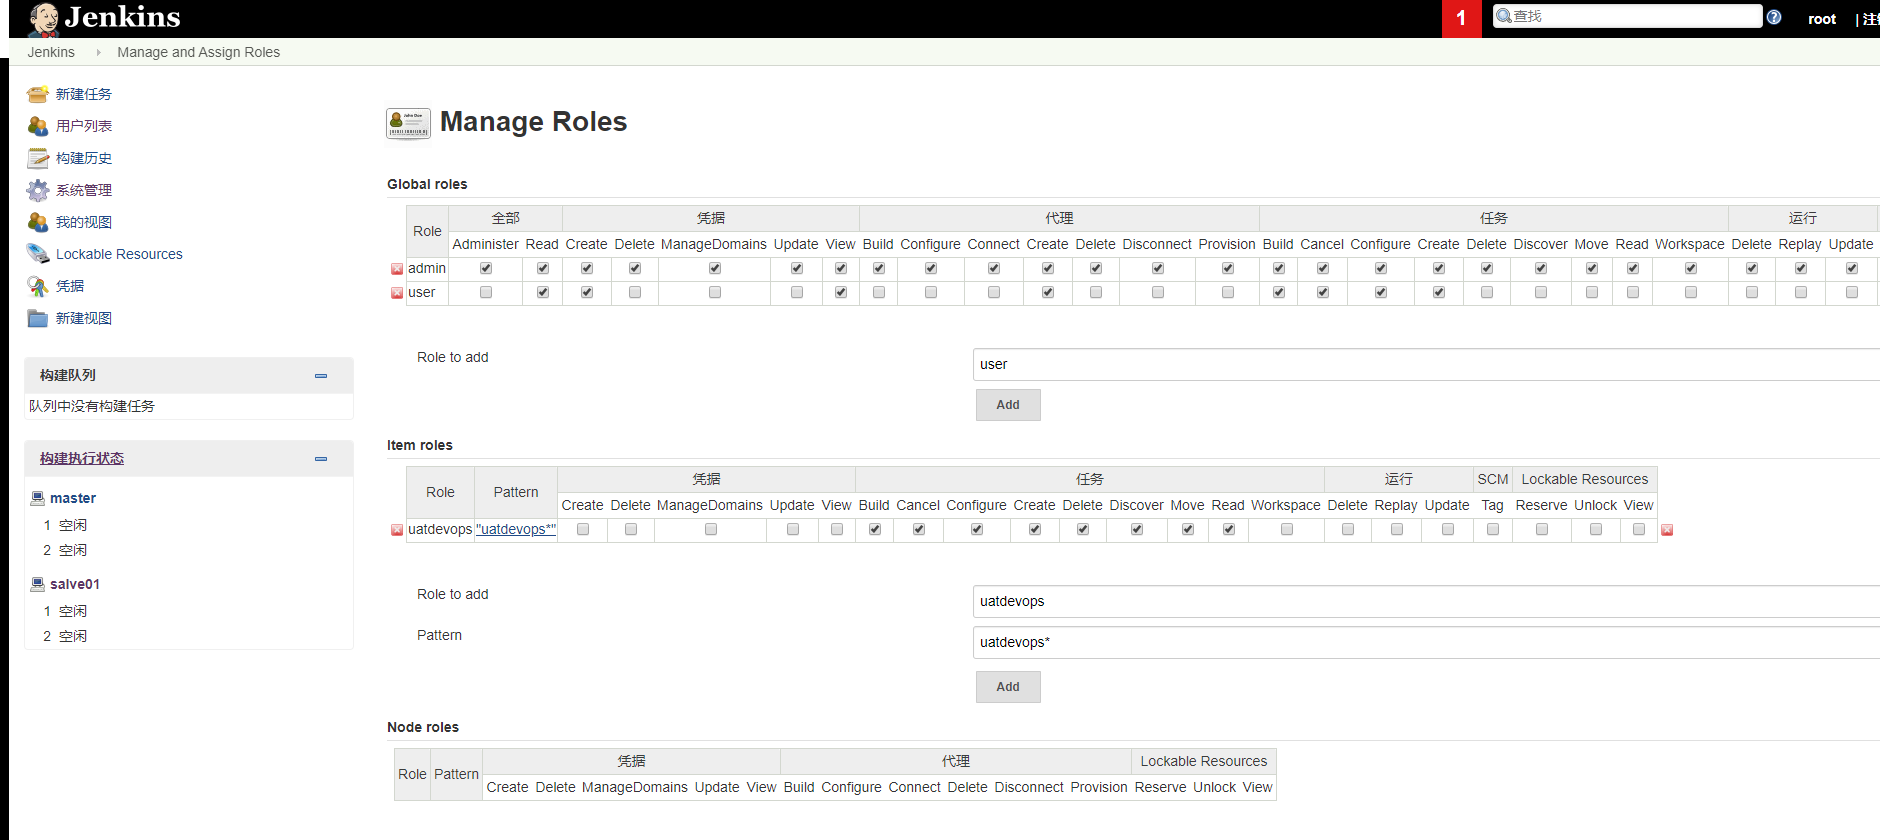Focus global Role to add field
The image size is (1880, 840).
click(1426, 364)
